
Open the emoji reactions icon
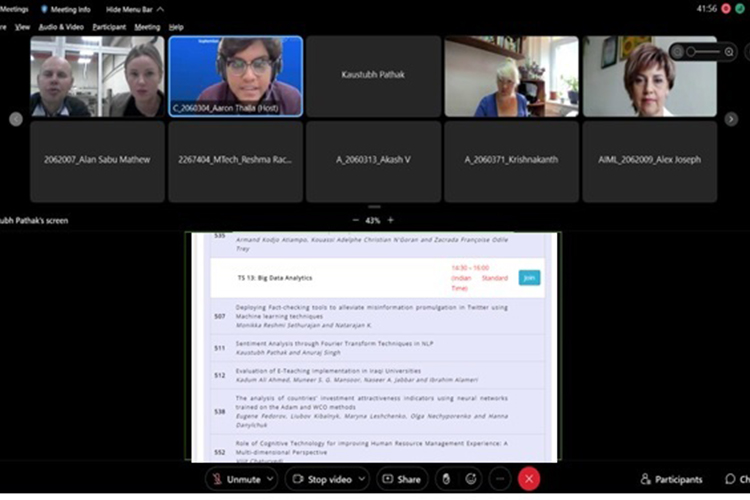tap(471, 479)
